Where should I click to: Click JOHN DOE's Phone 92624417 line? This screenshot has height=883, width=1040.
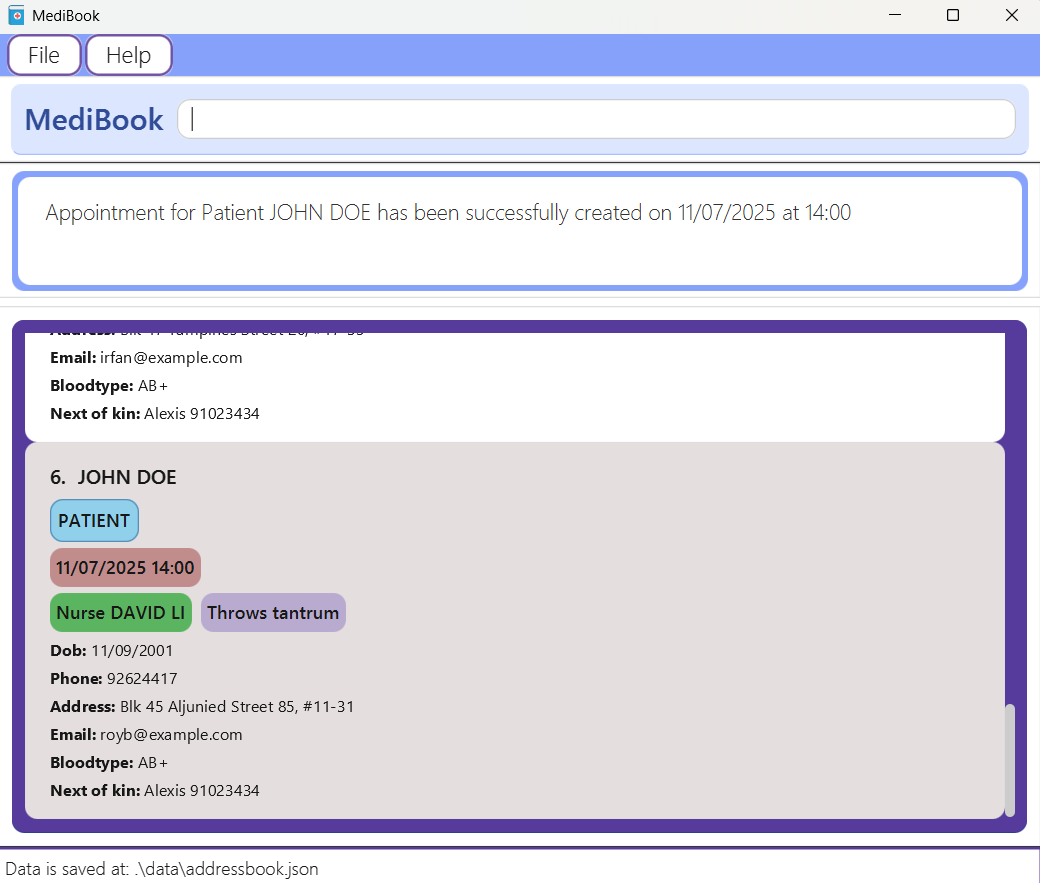click(x=114, y=679)
